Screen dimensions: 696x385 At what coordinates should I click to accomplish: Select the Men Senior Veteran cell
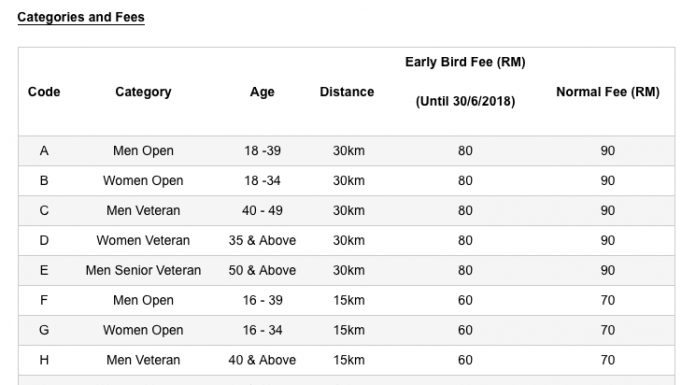(143, 270)
